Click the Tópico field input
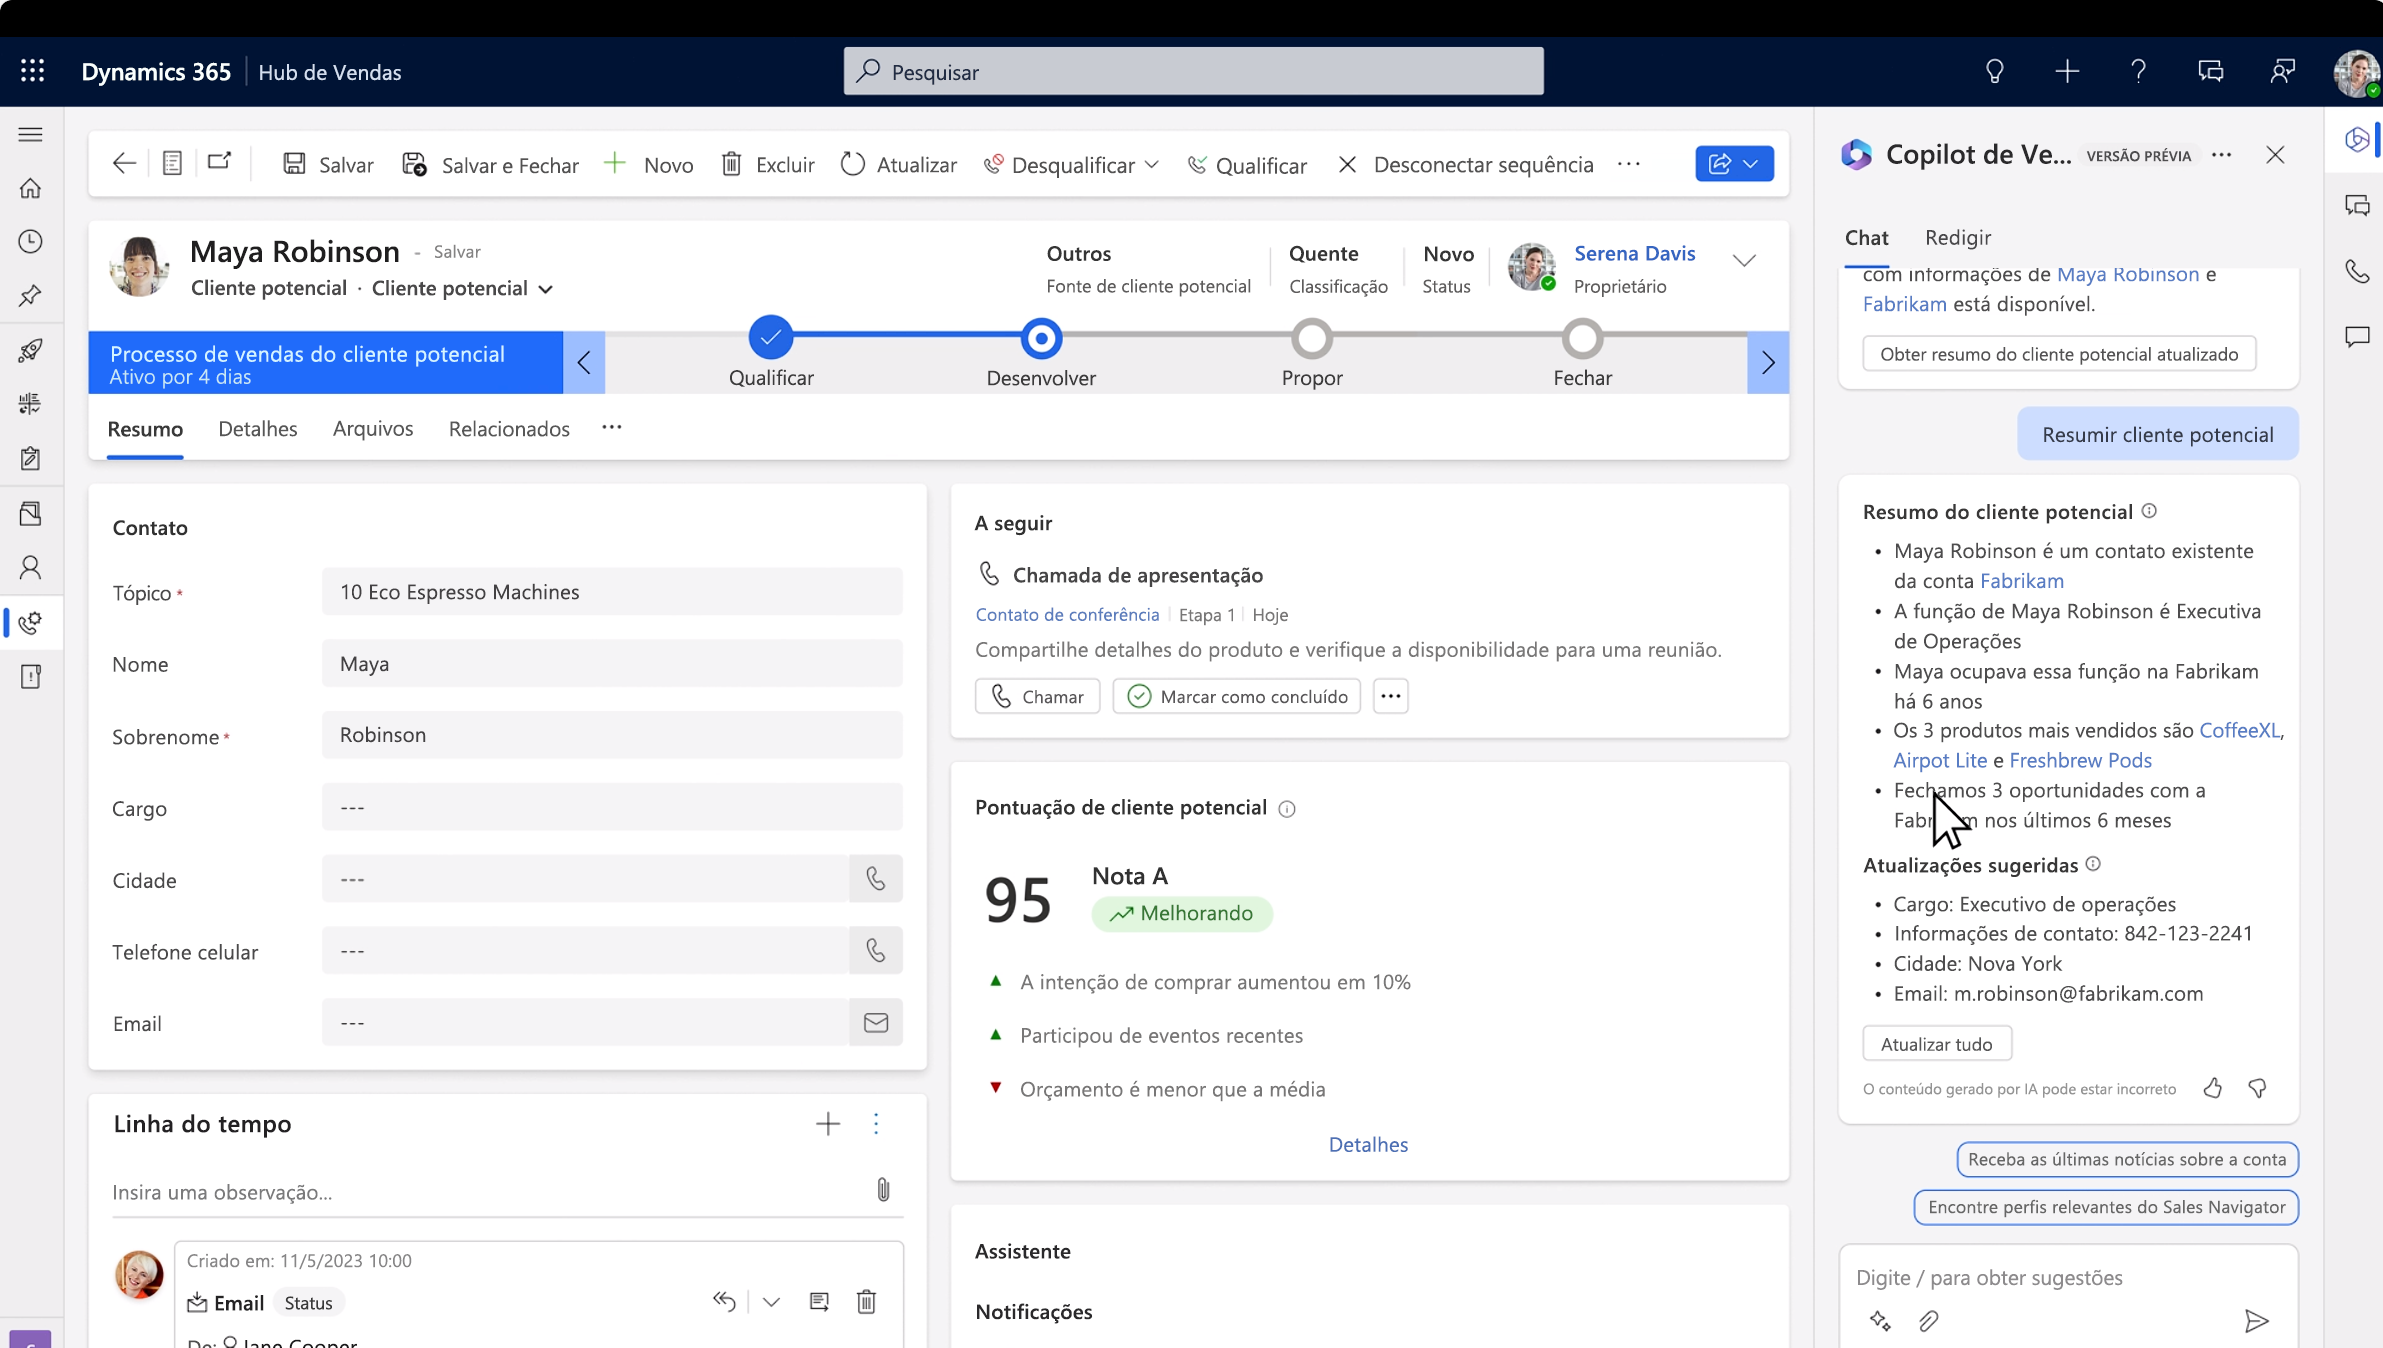This screenshot has height=1348, width=2383. click(x=612, y=592)
